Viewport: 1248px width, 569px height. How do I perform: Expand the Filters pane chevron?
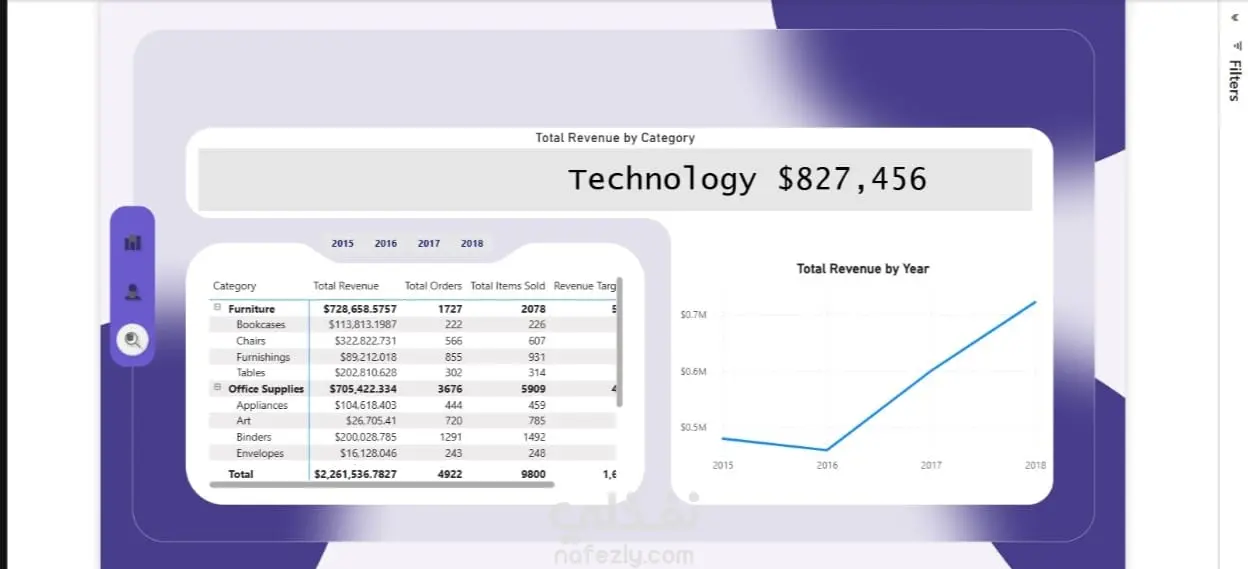[x=1234, y=16]
